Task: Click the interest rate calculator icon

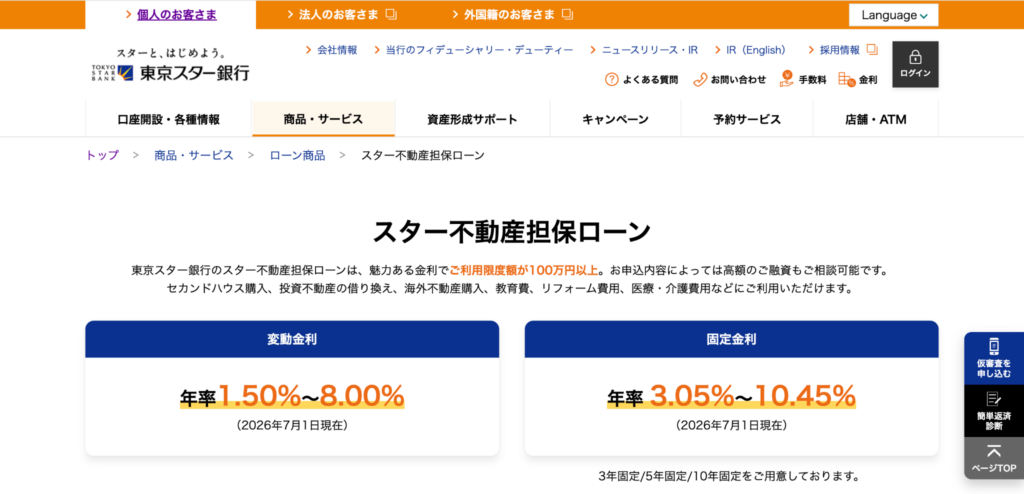Action: tap(846, 79)
